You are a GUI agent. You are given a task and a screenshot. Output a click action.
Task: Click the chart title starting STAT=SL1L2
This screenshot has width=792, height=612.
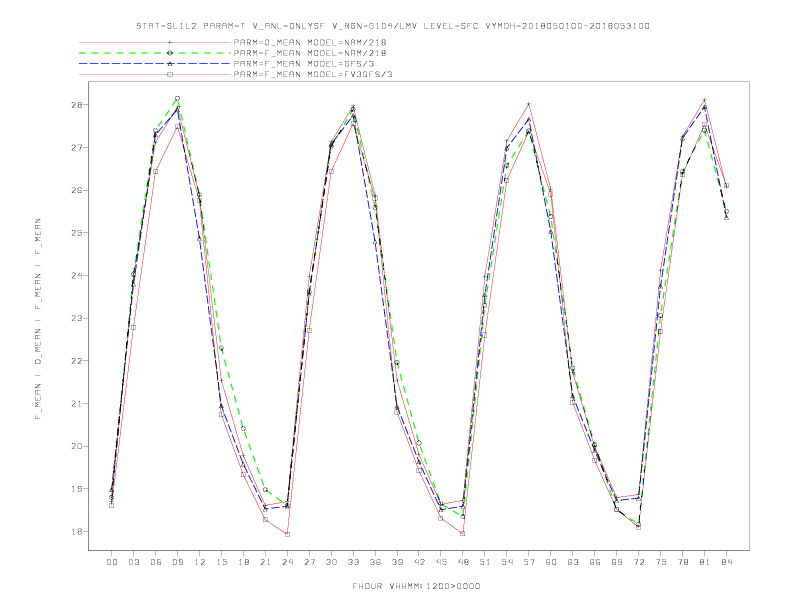coord(392,26)
